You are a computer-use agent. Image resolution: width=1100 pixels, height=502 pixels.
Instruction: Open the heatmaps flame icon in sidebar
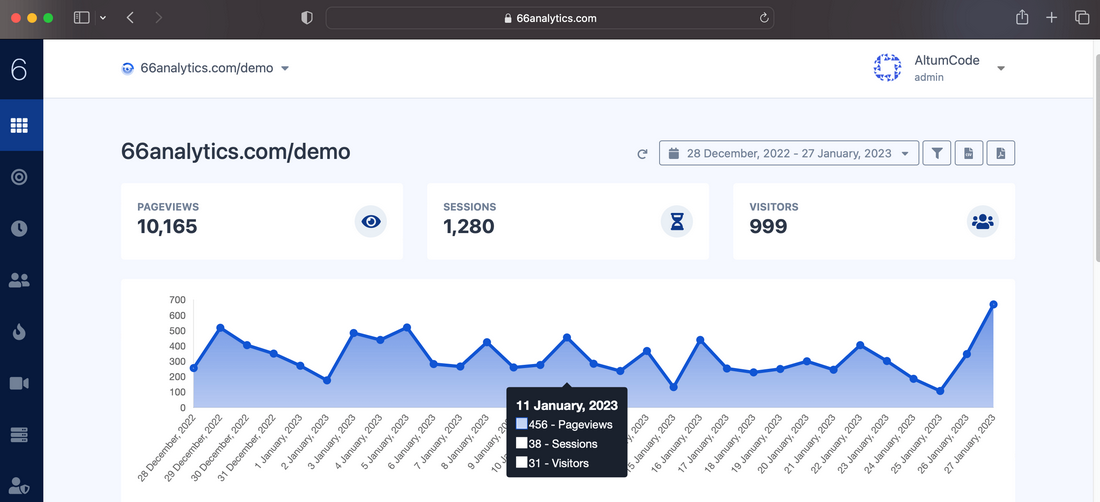[19, 332]
